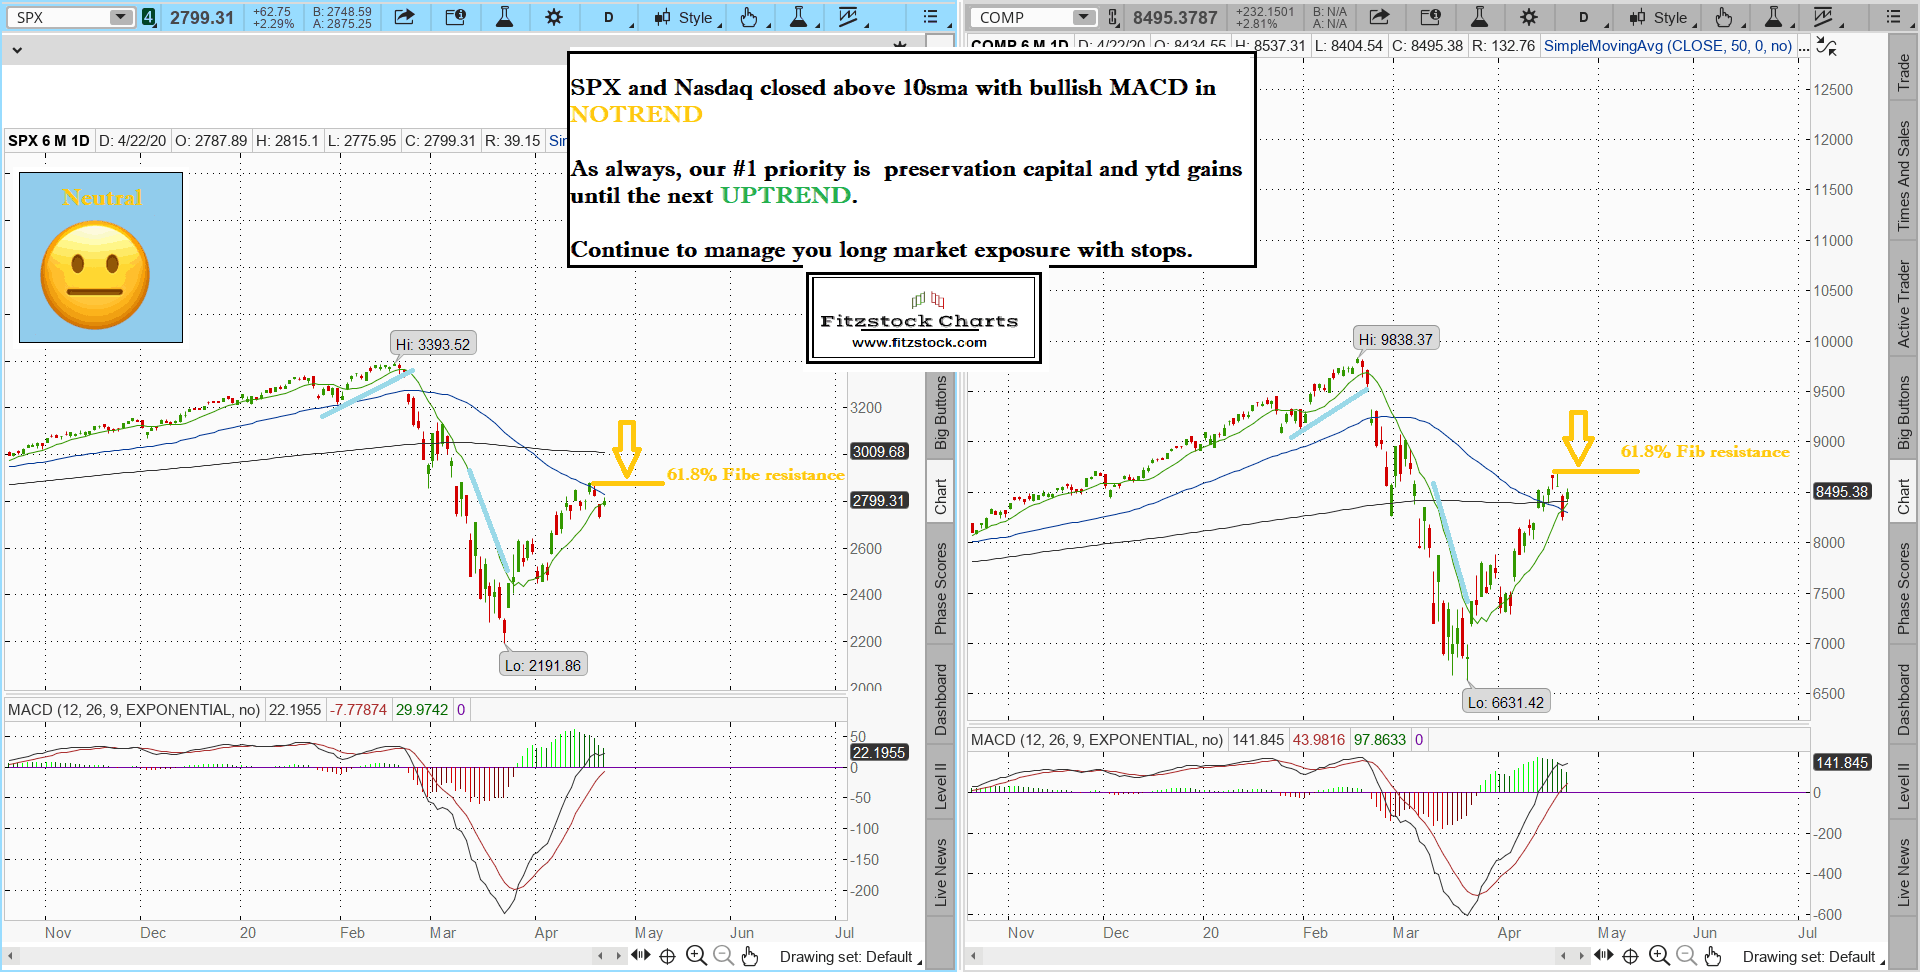The width and height of the screenshot is (1920, 972).
Task: Click the zoom in magnifier below SPX chart
Action: [696, 956]
